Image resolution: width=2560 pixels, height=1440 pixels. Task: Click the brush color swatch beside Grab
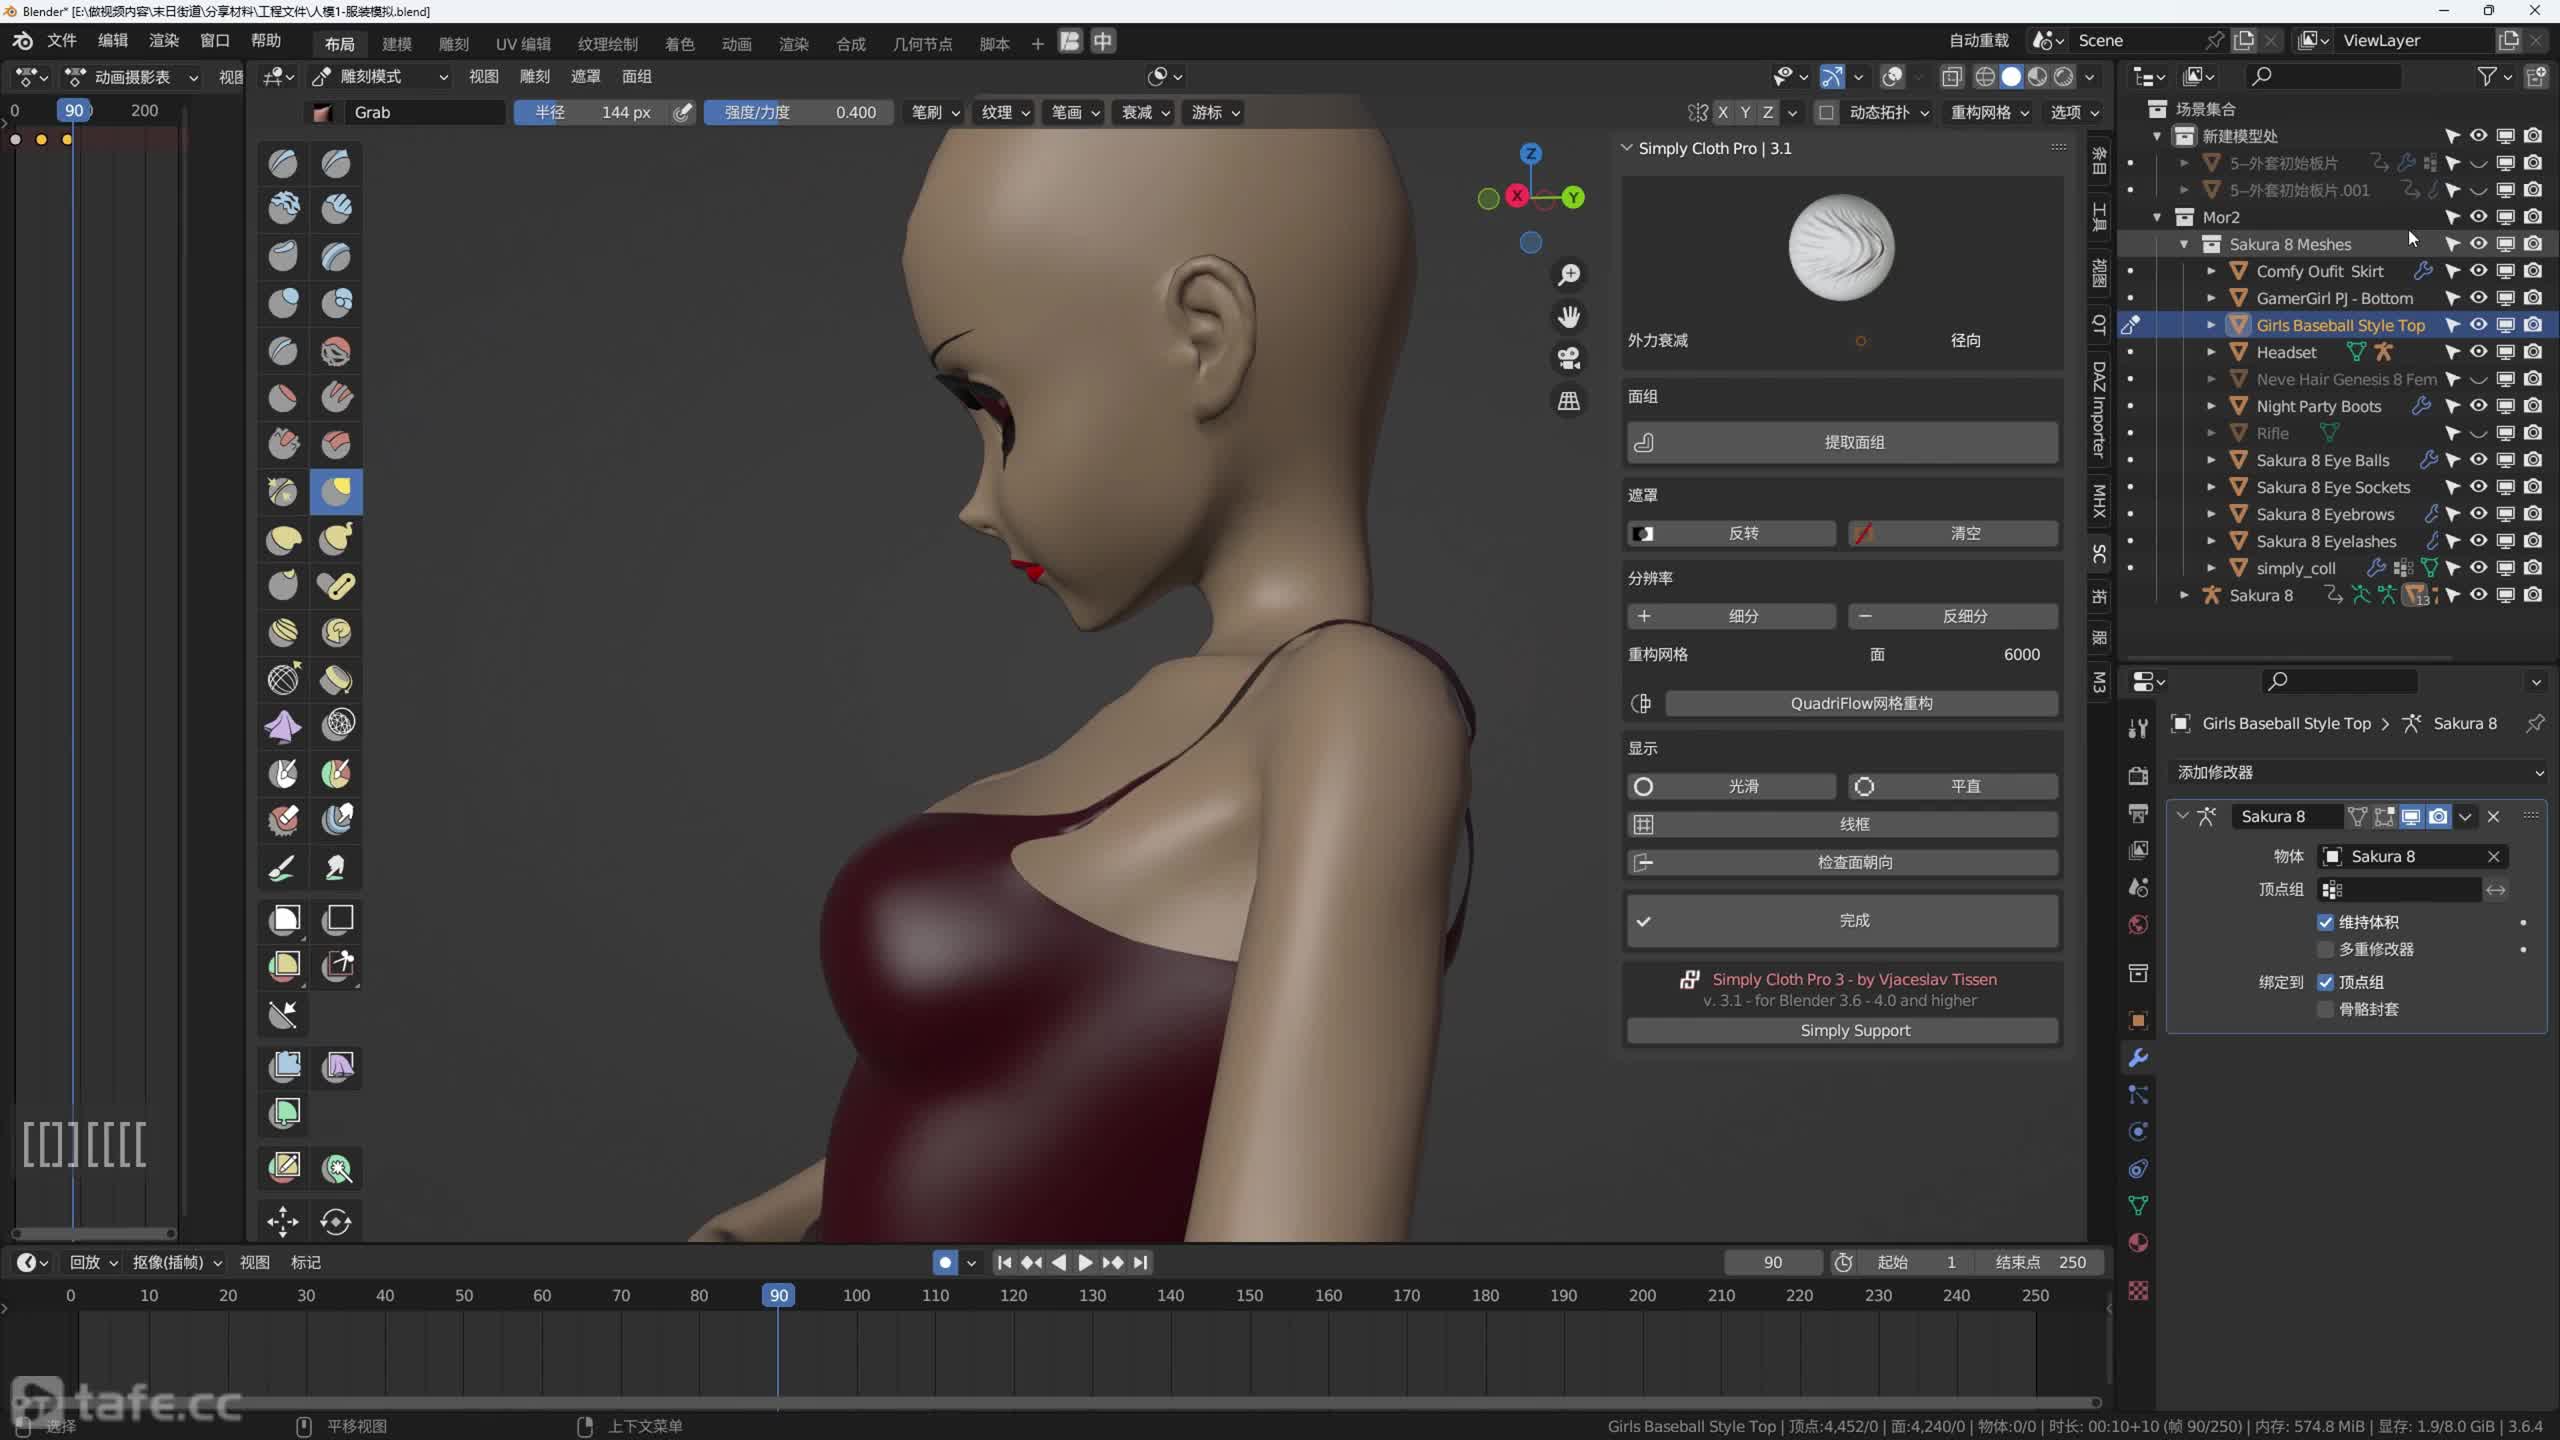pyautogui.click(x=322, y=112)
